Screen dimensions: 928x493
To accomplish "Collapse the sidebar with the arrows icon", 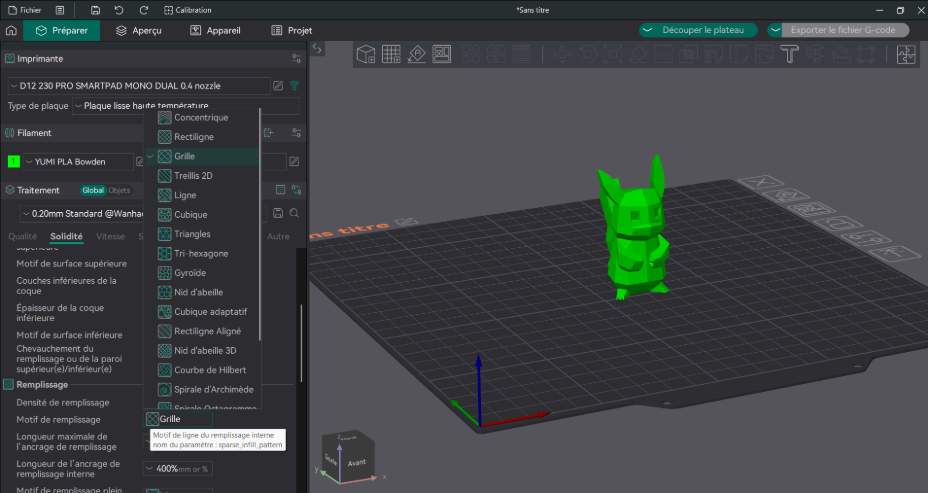I will (317, 49).
